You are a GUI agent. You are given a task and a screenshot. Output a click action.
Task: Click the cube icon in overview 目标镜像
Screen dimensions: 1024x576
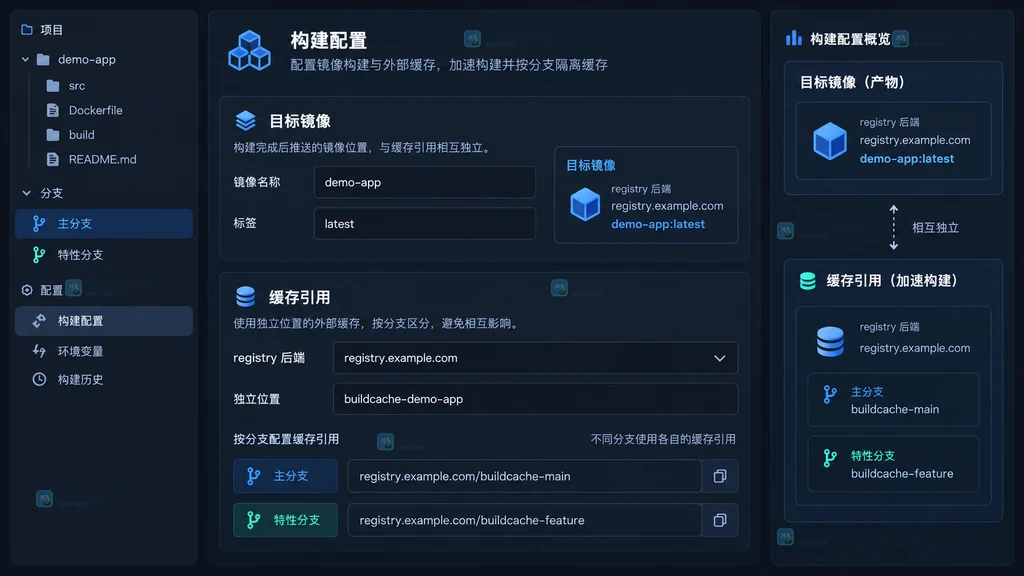pos(830,141)
